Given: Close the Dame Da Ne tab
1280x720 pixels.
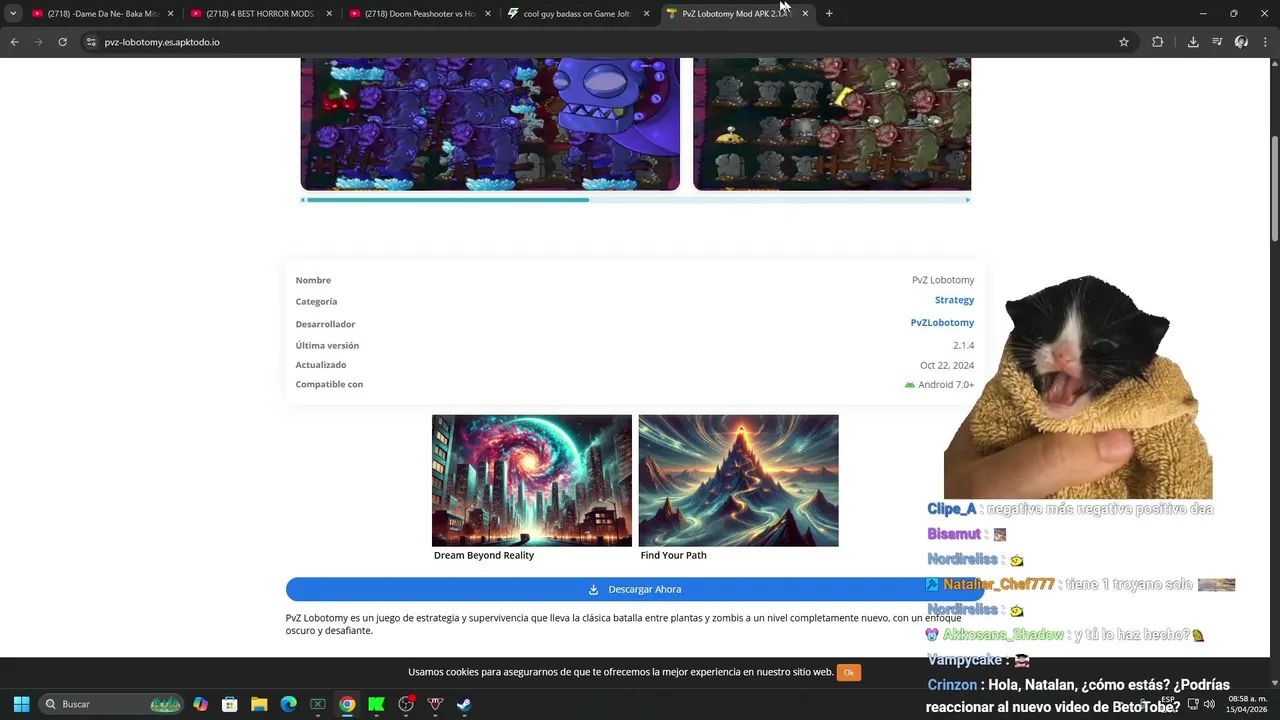Looking at the screenshot, I should [x=171, y=14].
